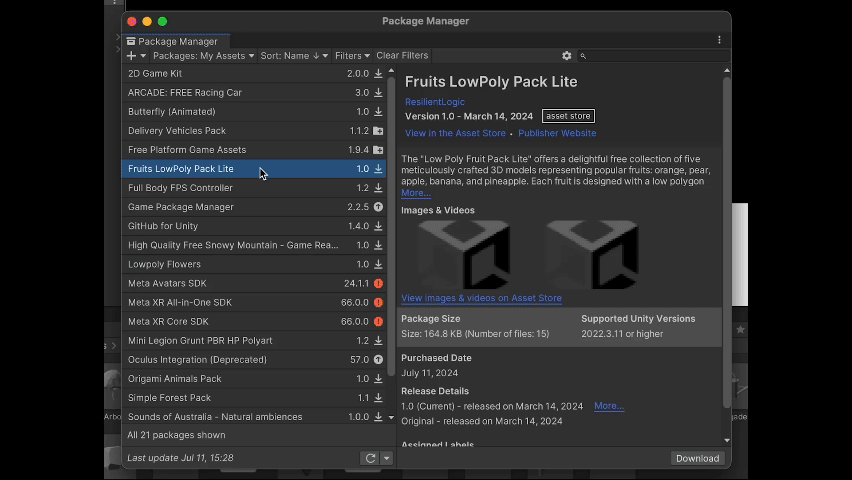
Task: Click import icon for Delivery Vehicles Pack
Action: click(x=378, y=131)
